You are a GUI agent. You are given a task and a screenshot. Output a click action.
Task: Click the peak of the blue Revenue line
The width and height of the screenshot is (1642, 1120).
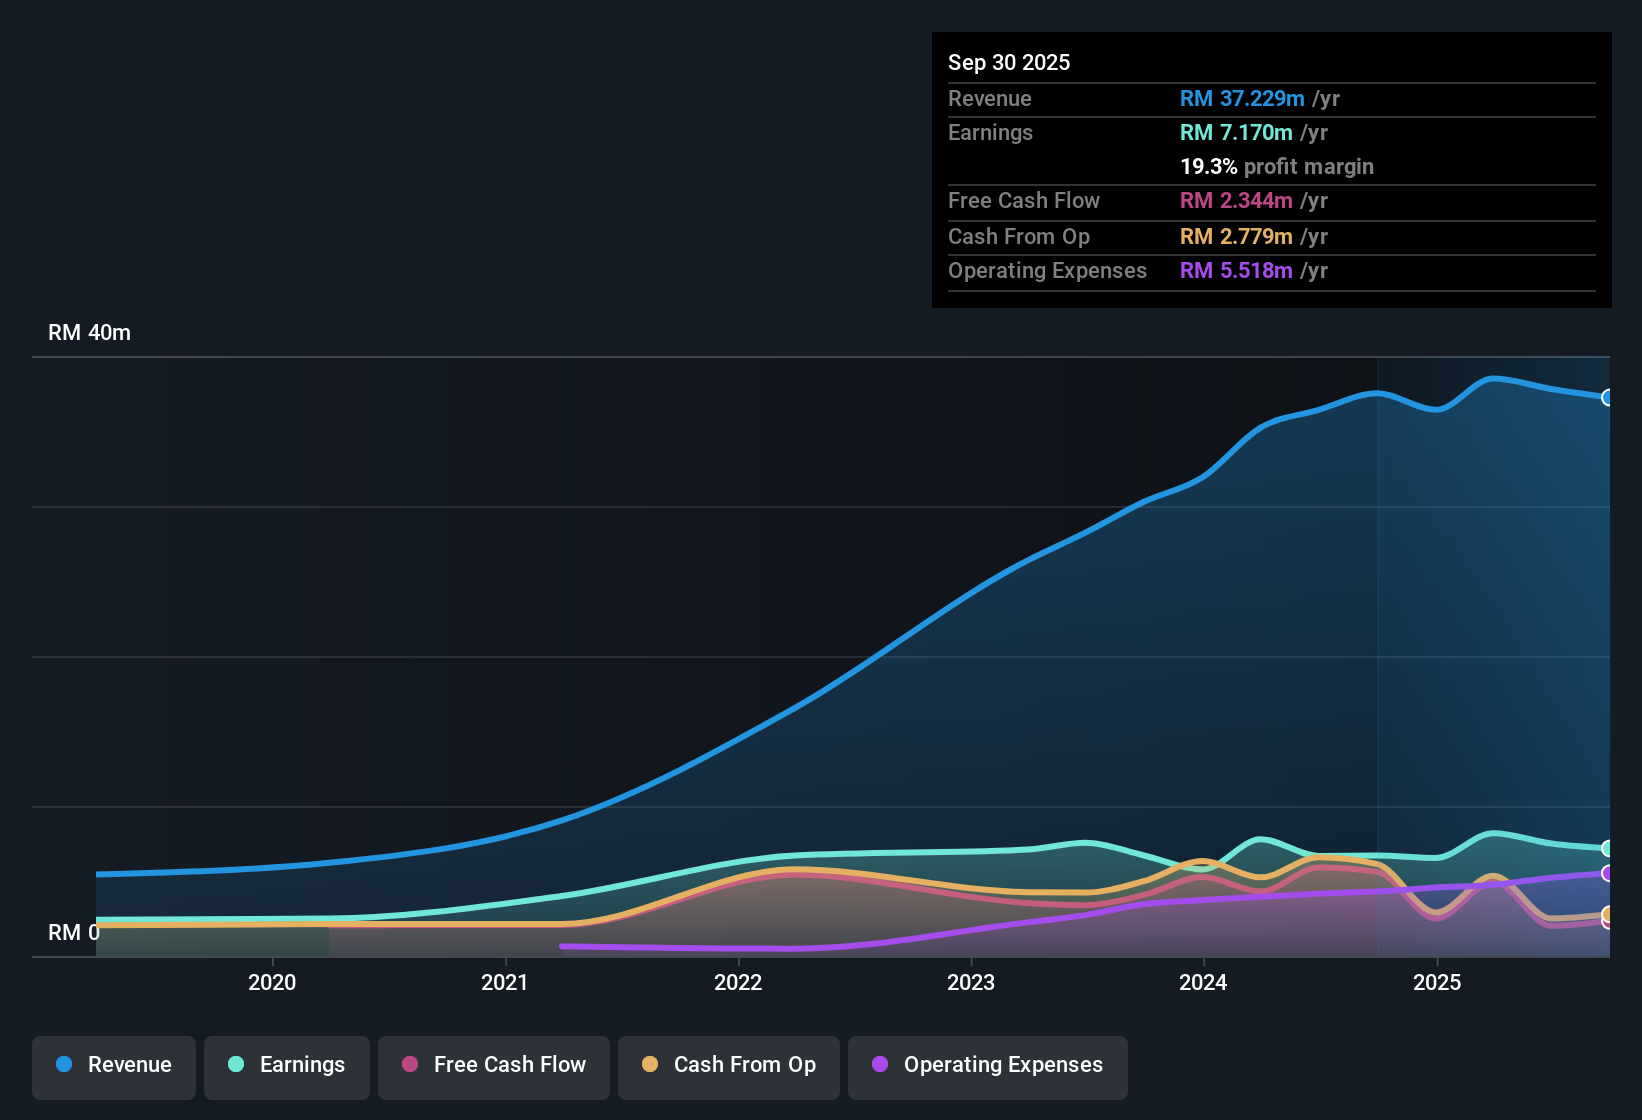coord(1494,379)
